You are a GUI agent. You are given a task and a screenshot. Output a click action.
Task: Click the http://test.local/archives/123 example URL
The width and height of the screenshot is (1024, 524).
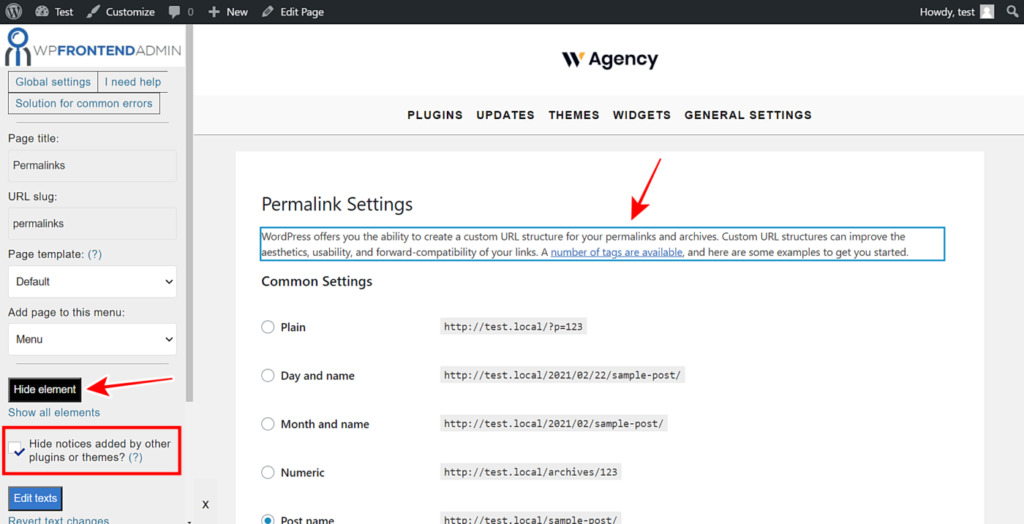[530, 472]
